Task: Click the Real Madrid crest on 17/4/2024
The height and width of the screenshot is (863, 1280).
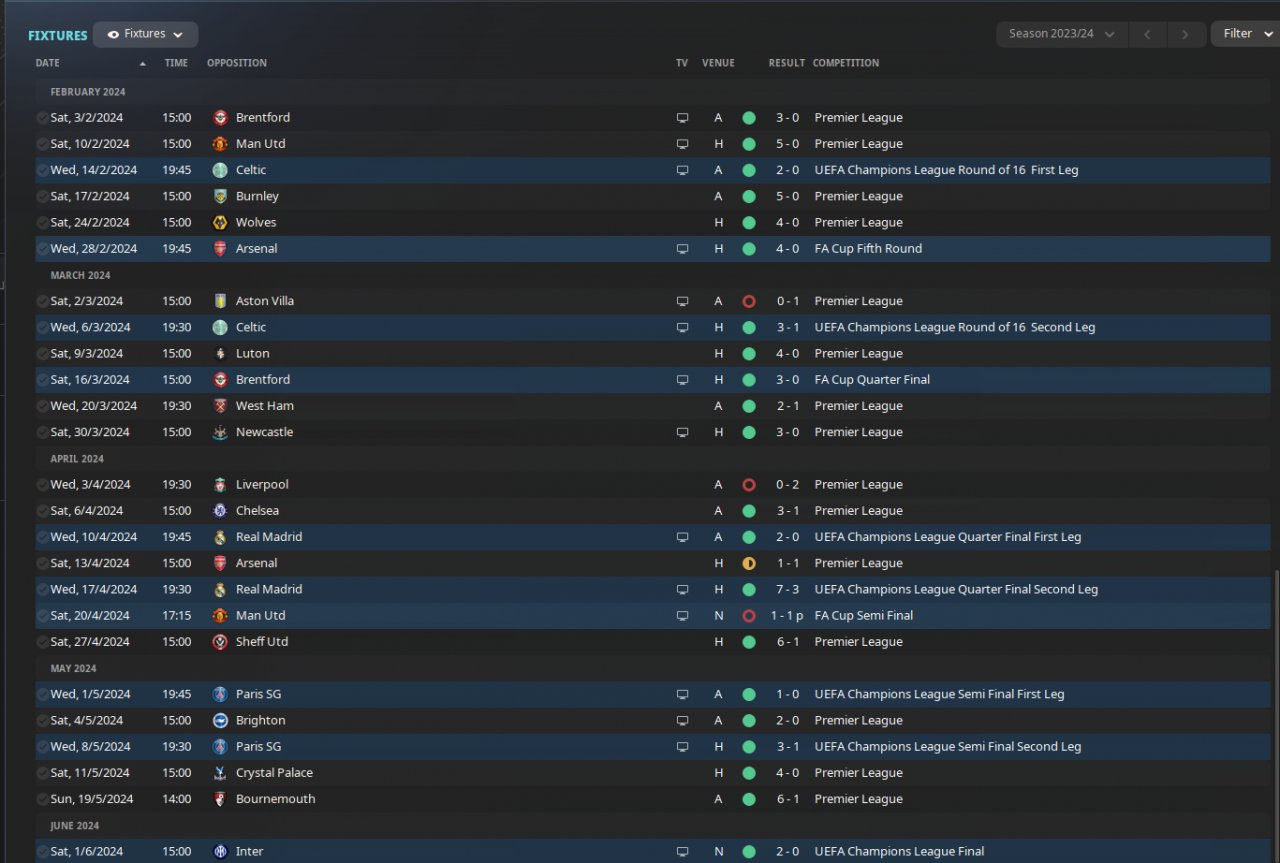Action: (x=221, y=589)
